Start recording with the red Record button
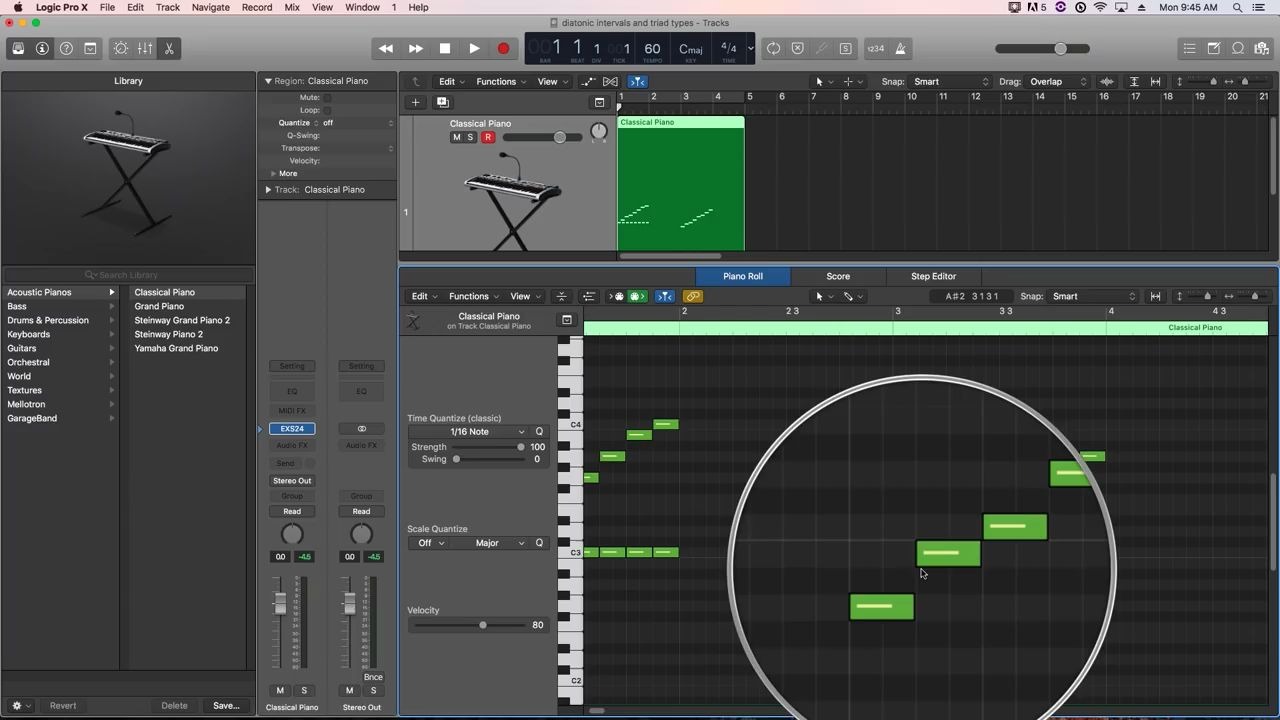The image size is (1280, 720). 503,48
